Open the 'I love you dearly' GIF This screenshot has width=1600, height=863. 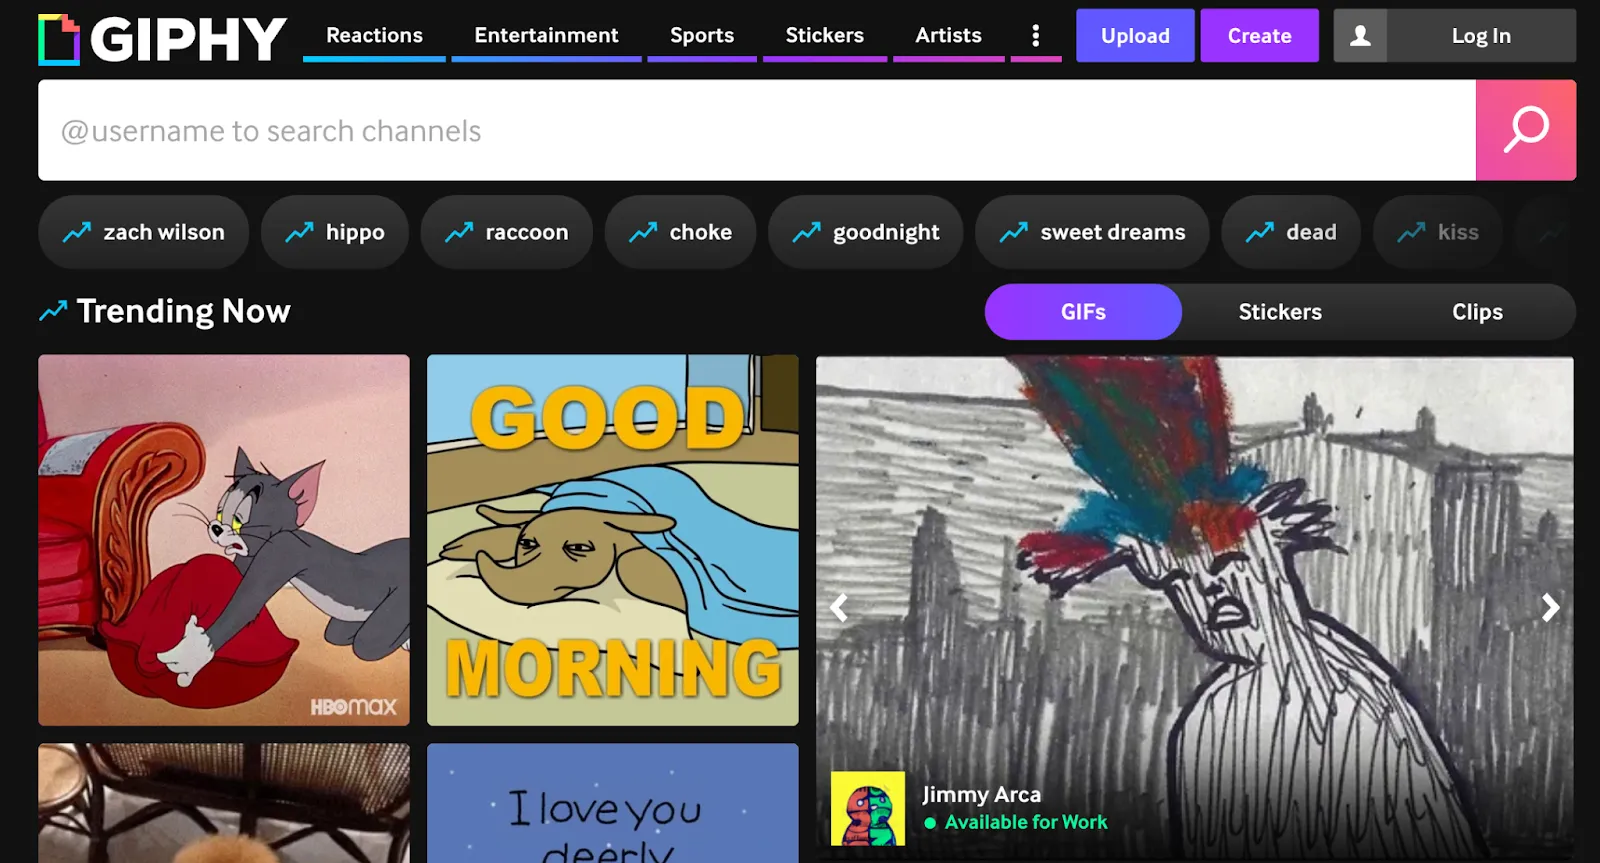tap(613, 803)
